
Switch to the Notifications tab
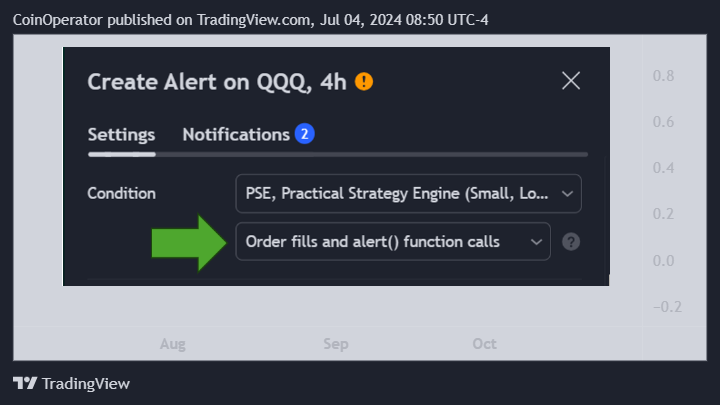236,135
